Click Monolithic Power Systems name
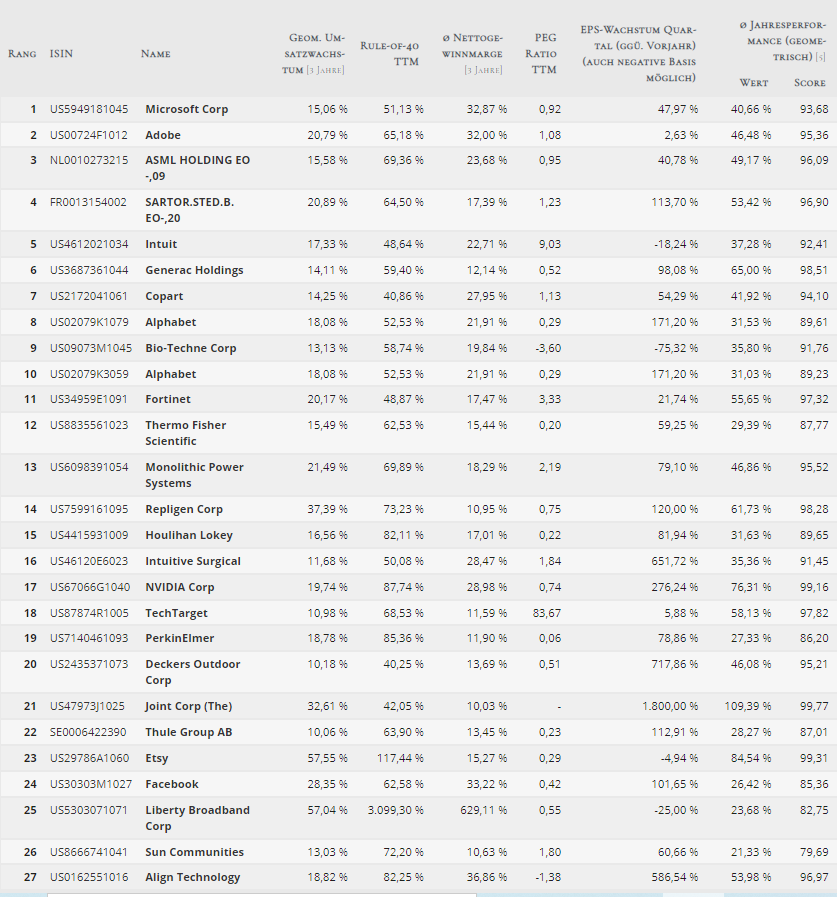837x897 pixels. coord(195,475)
